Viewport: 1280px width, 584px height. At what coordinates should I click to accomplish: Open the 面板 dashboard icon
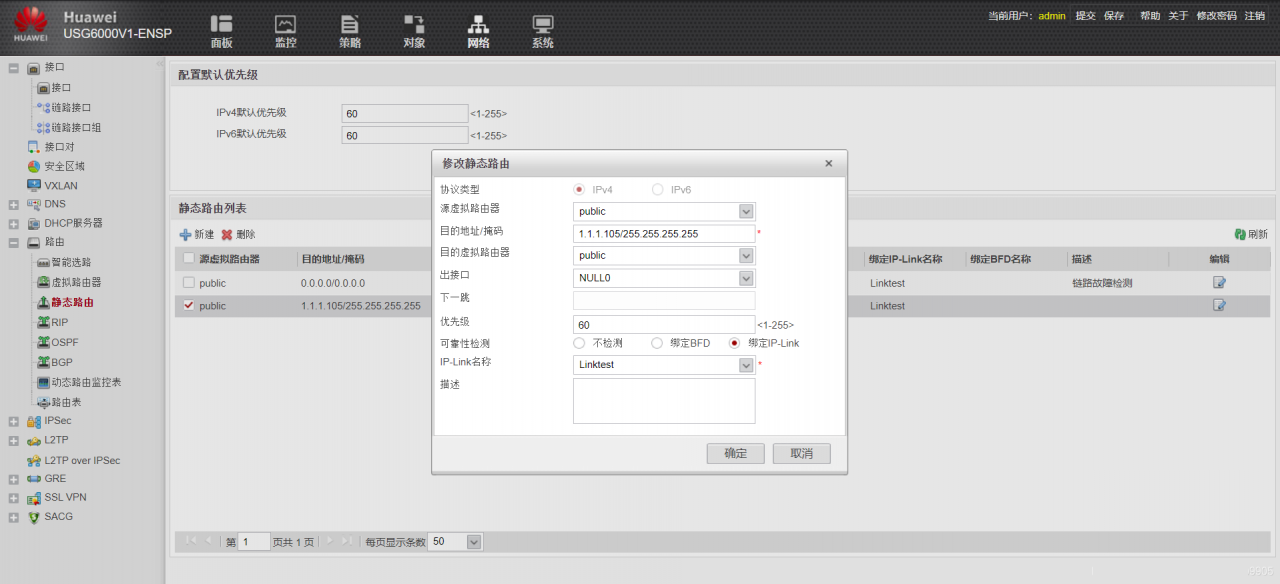221,24
